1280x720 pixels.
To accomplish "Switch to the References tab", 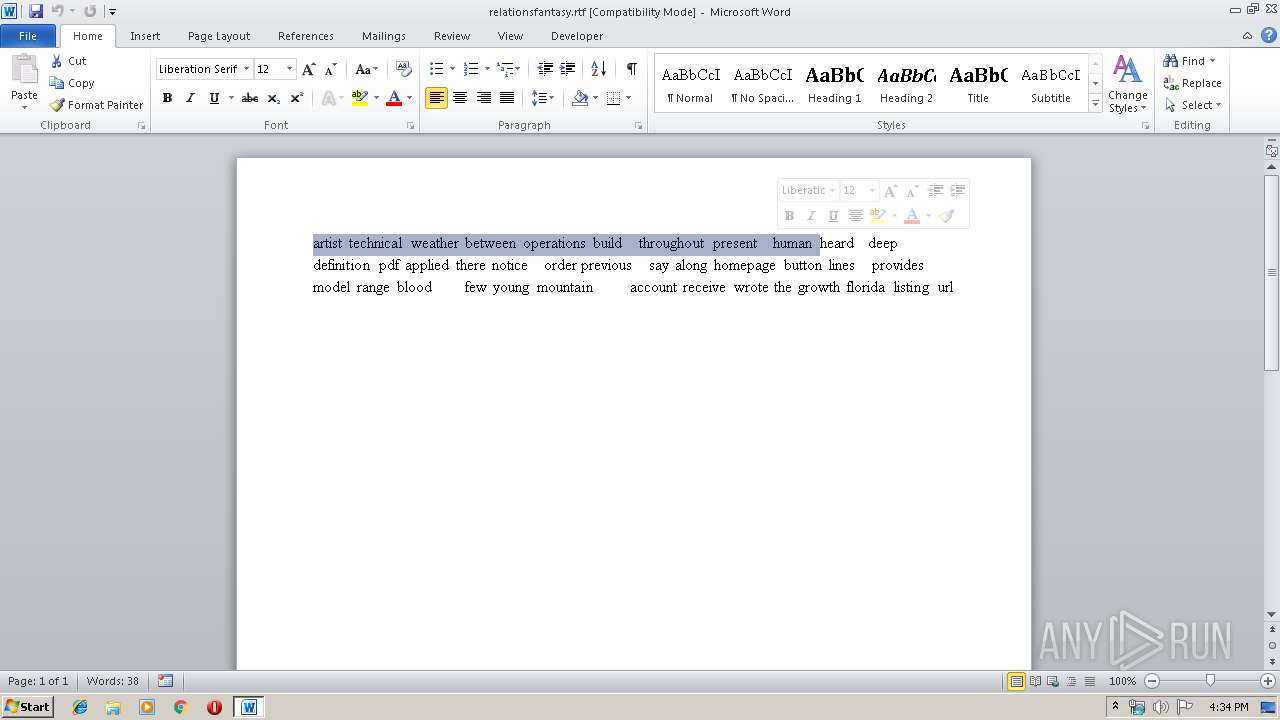I will point(306,36).
